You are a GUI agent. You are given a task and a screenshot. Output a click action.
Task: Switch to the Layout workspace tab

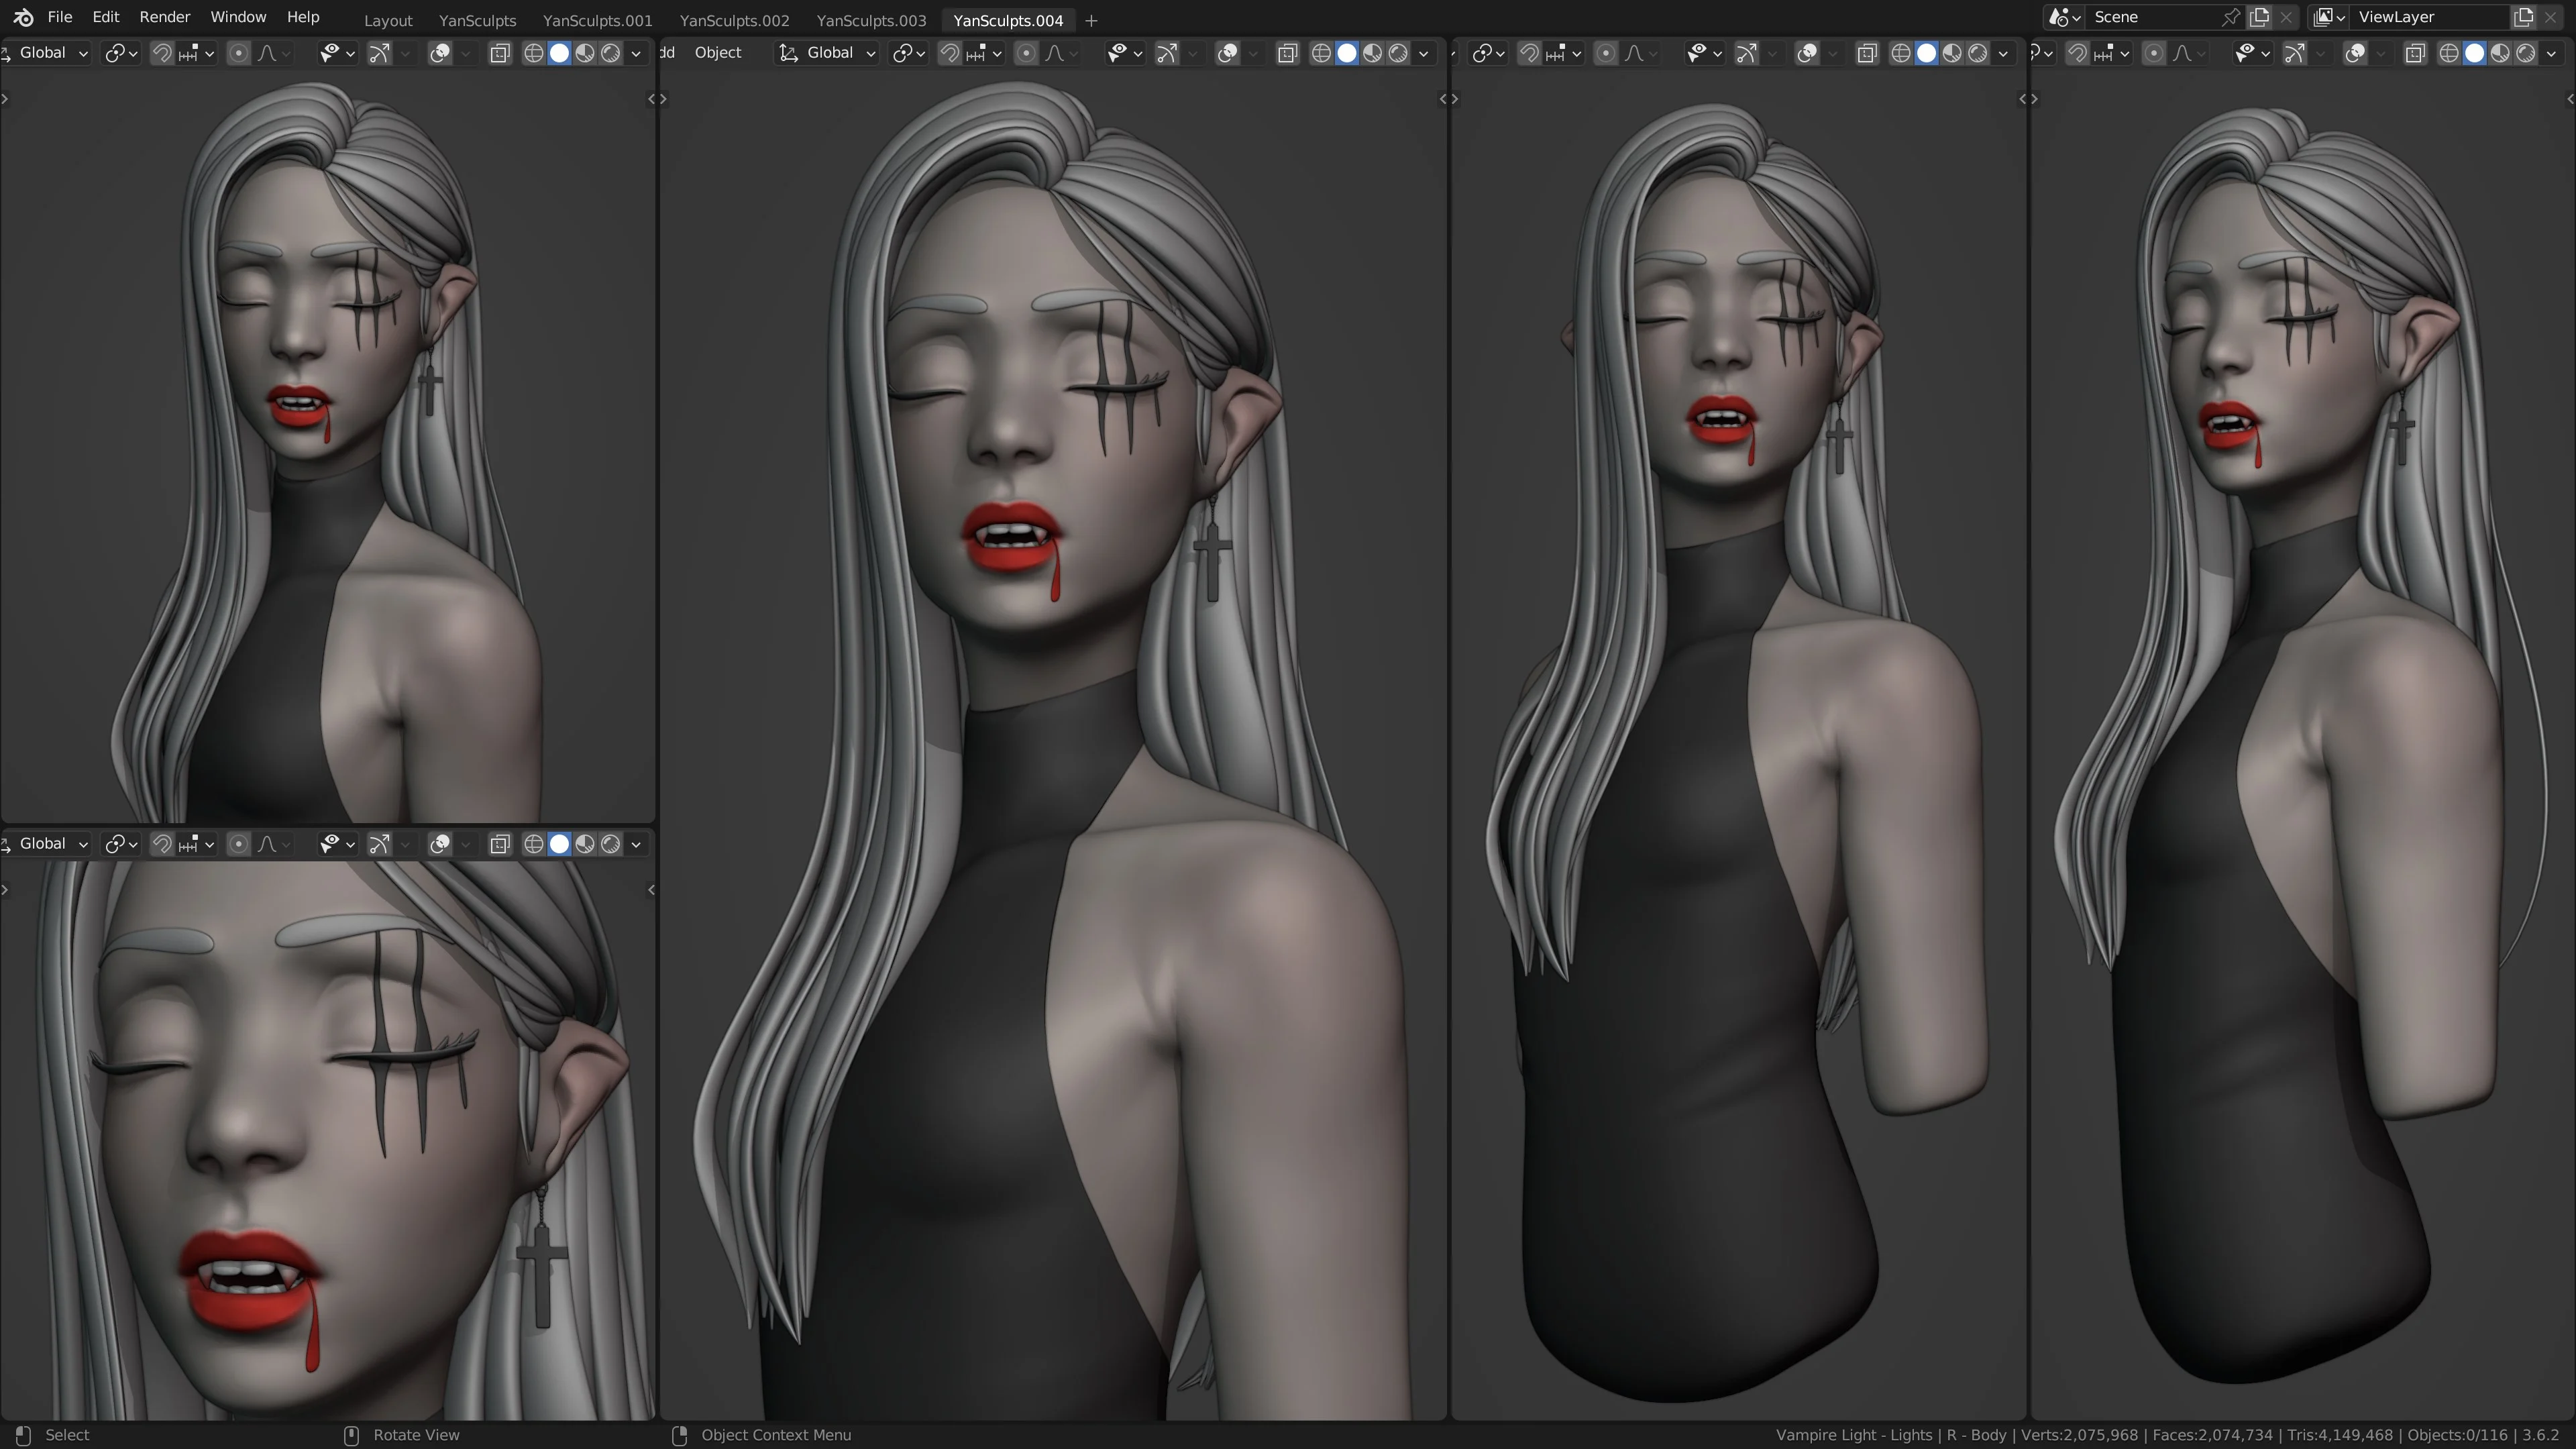tap(388, 20)
